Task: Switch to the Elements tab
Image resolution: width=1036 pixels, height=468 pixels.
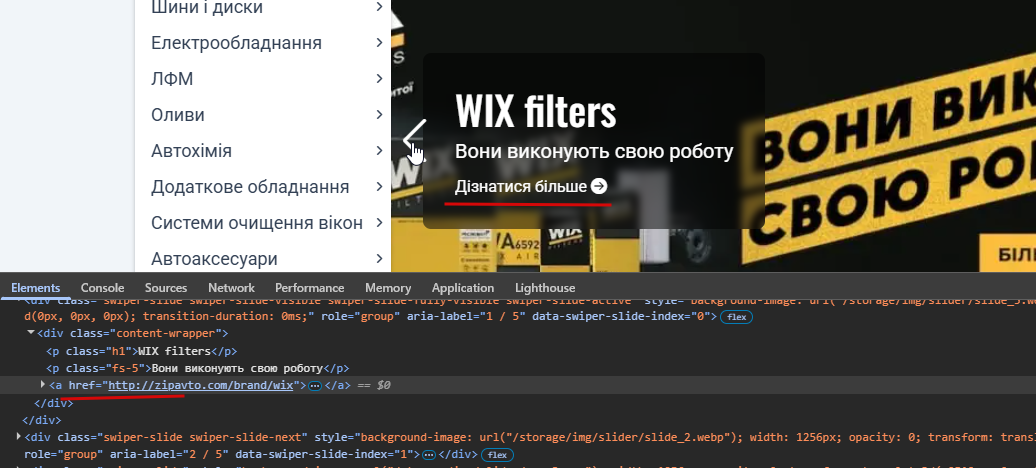Action: (36, 288)
